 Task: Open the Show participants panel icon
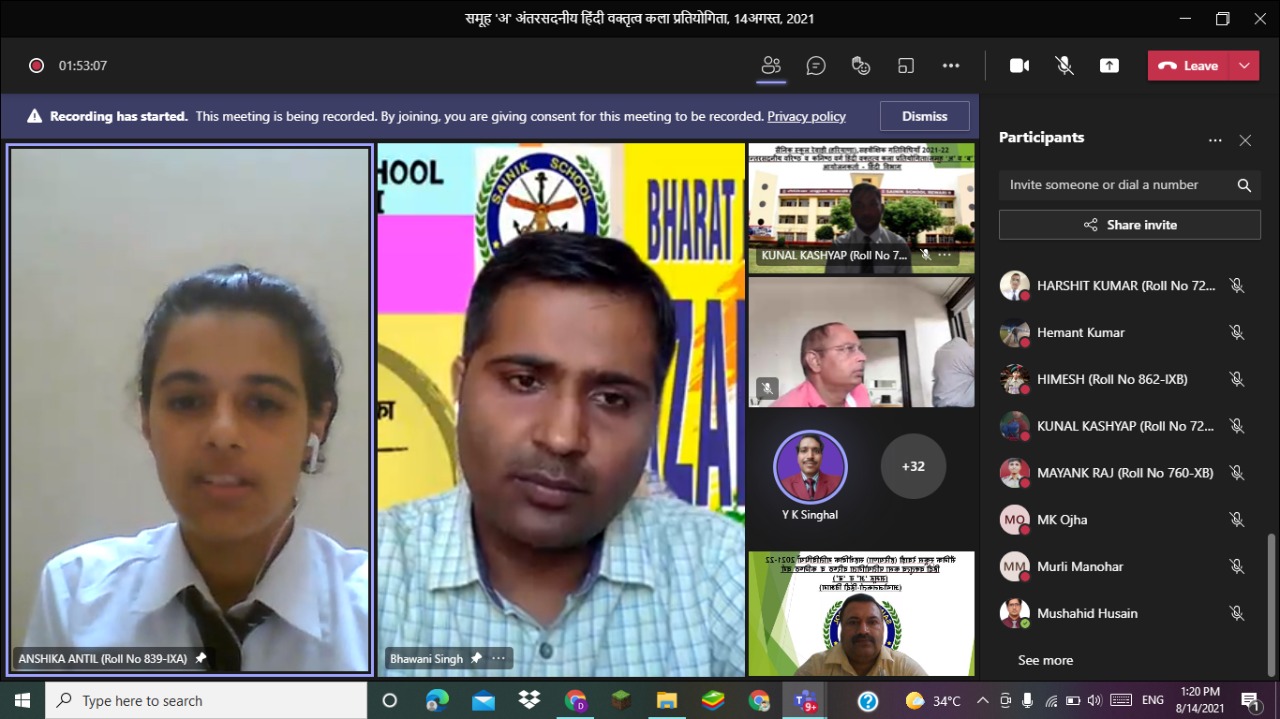click(x=770, y=66)
